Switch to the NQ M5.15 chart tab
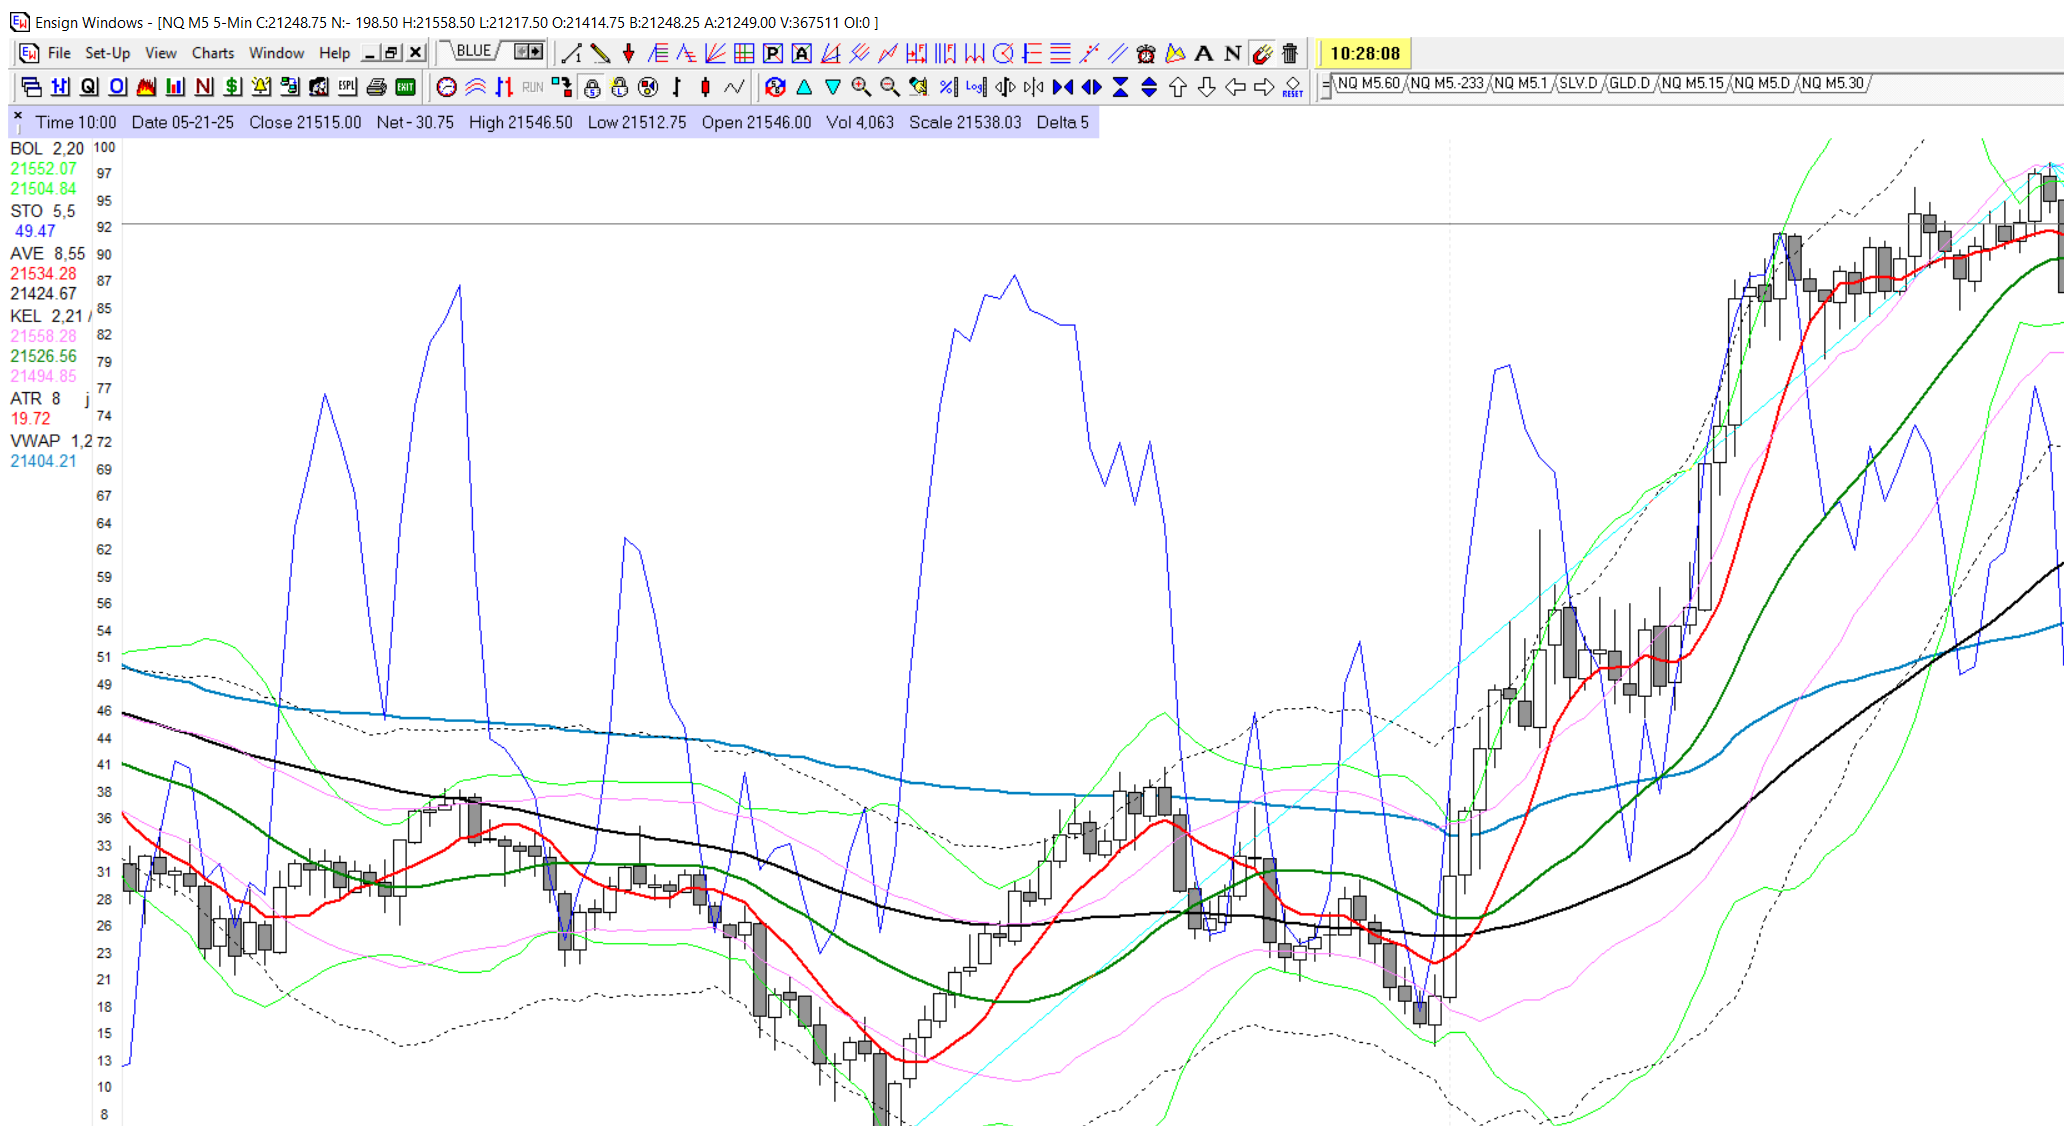The width and height of the screenshot is (2064, 1126). tap(1692, 84)
